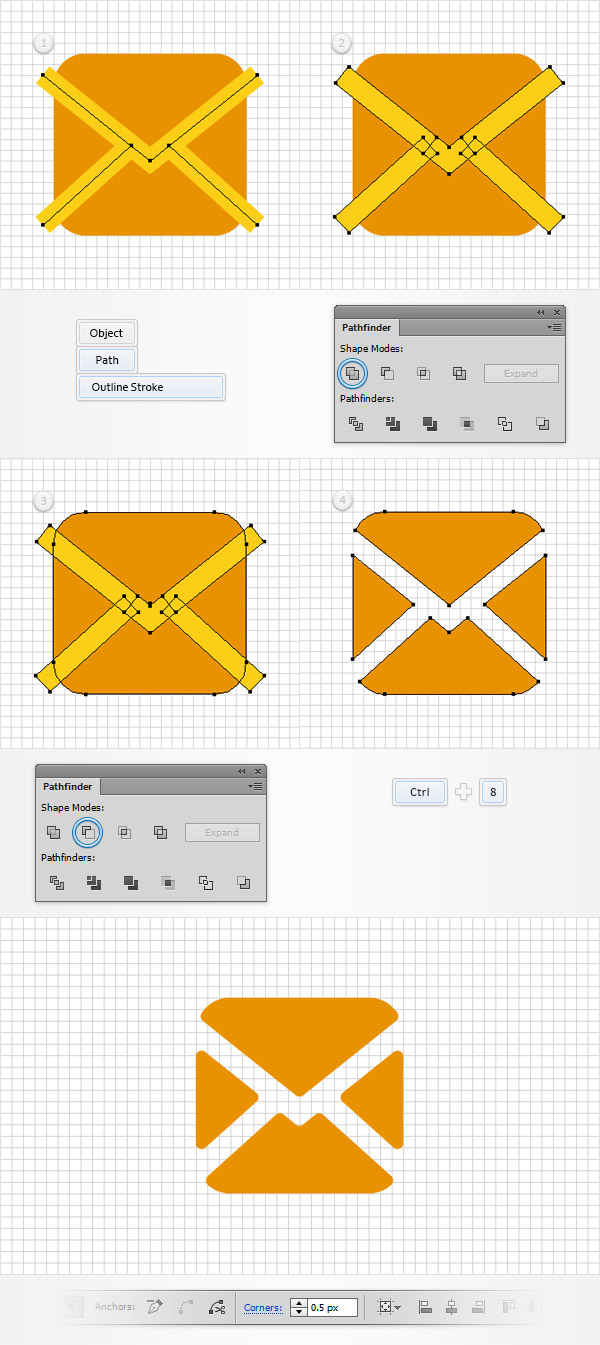Click Exclude in the Pathfinder panel with Minus Front highlighted

pyautogui.click(x=160, y=832)
